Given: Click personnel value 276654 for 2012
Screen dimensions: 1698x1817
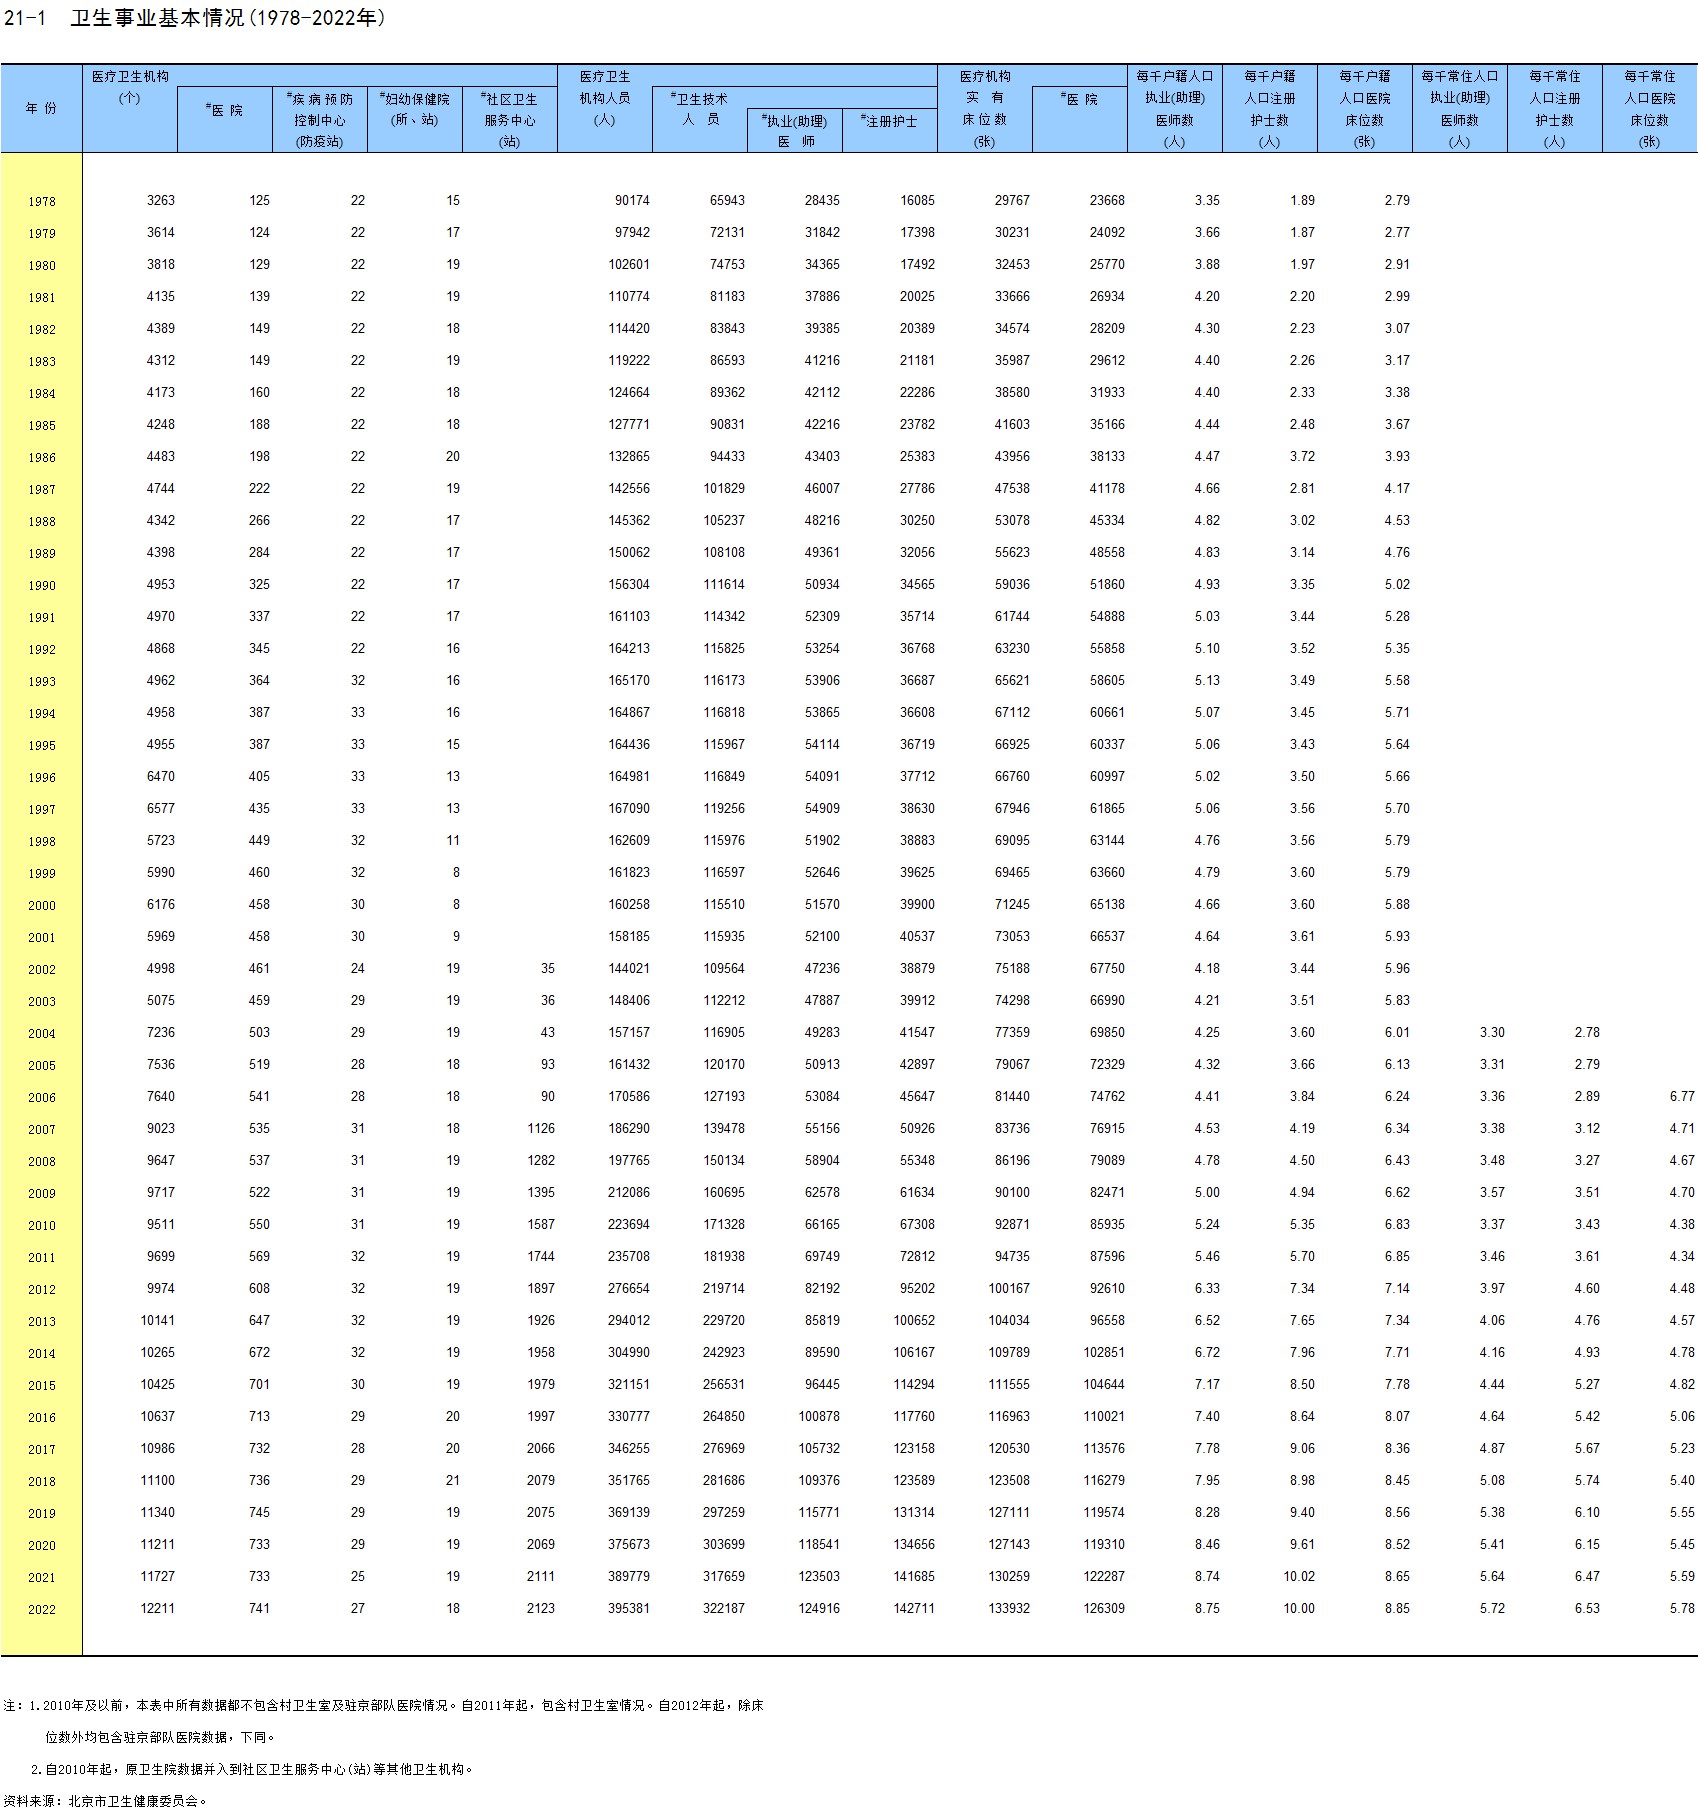Looking at the screenshot, I should (629, 1289).
